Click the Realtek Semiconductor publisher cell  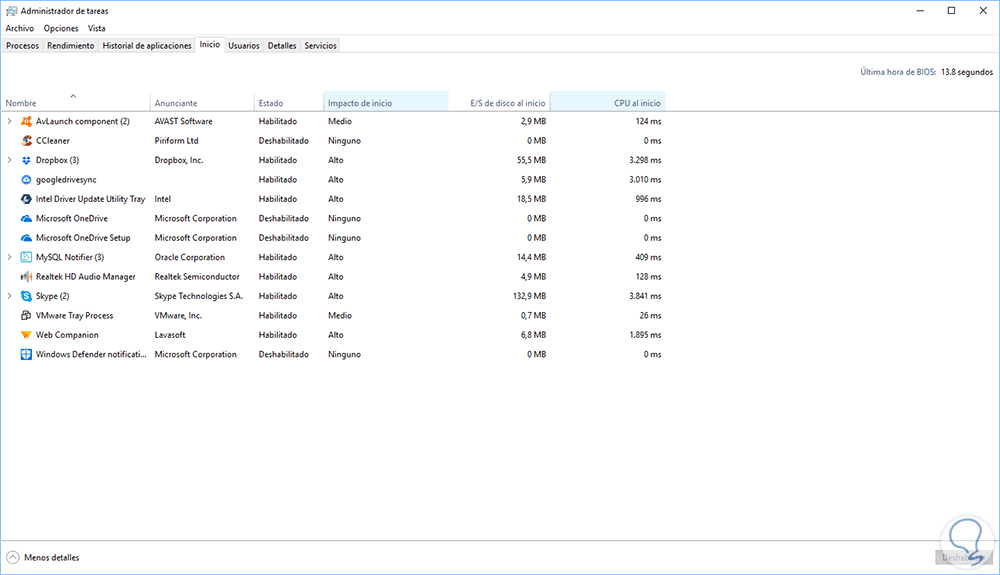click(197, 277)
